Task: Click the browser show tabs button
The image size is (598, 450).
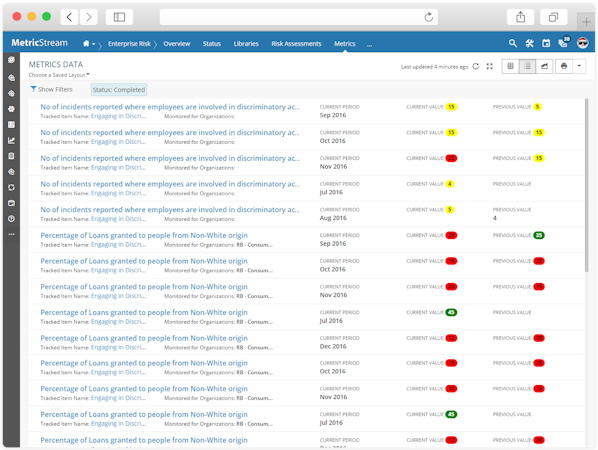Action: point(553,17)
